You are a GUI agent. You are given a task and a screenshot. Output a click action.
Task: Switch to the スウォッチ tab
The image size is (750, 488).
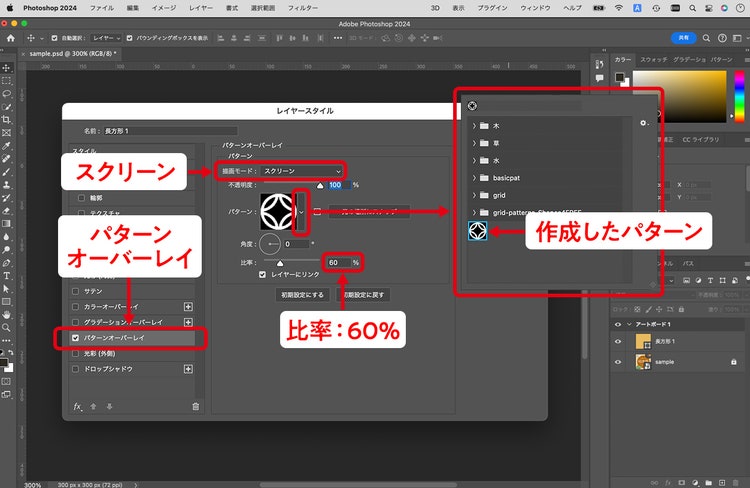point(653,59)
